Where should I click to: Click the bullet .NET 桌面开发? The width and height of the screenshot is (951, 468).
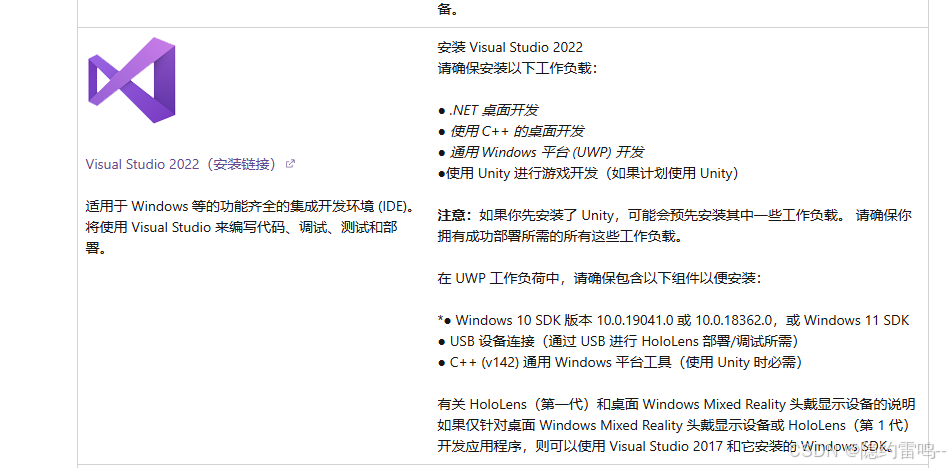coord(488,110)
